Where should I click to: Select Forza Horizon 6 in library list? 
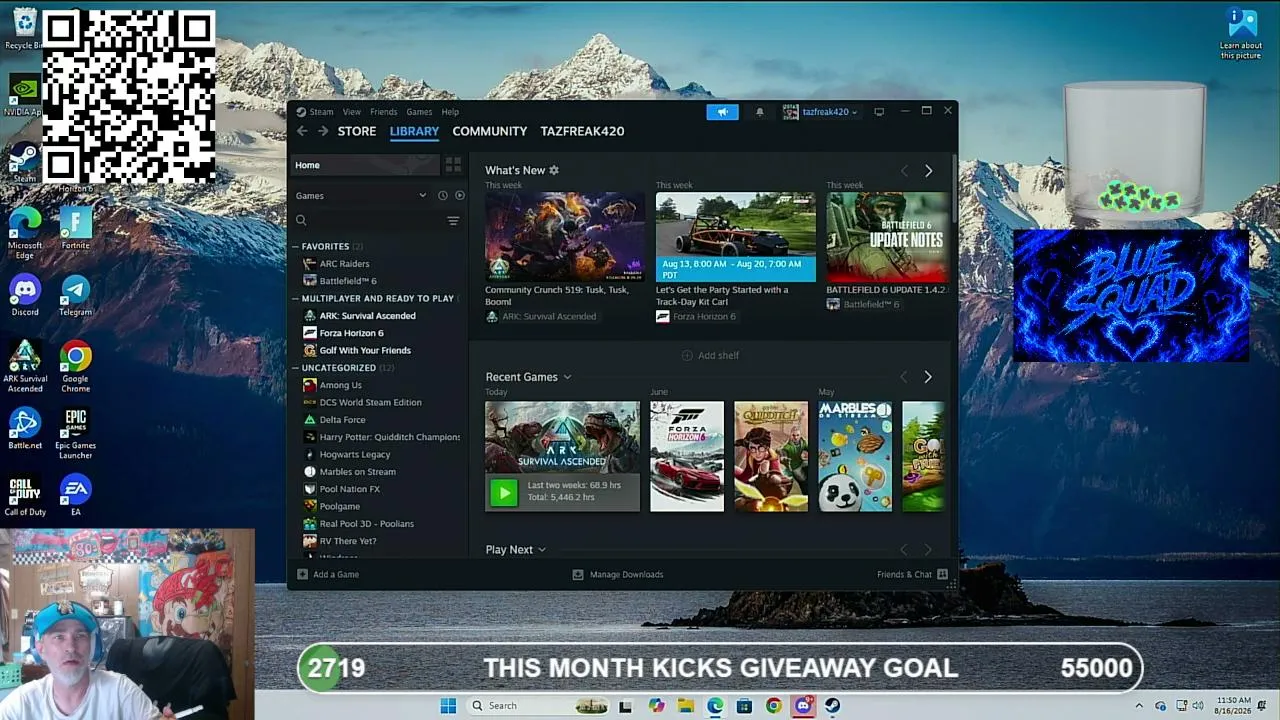[x=351, y=333]
